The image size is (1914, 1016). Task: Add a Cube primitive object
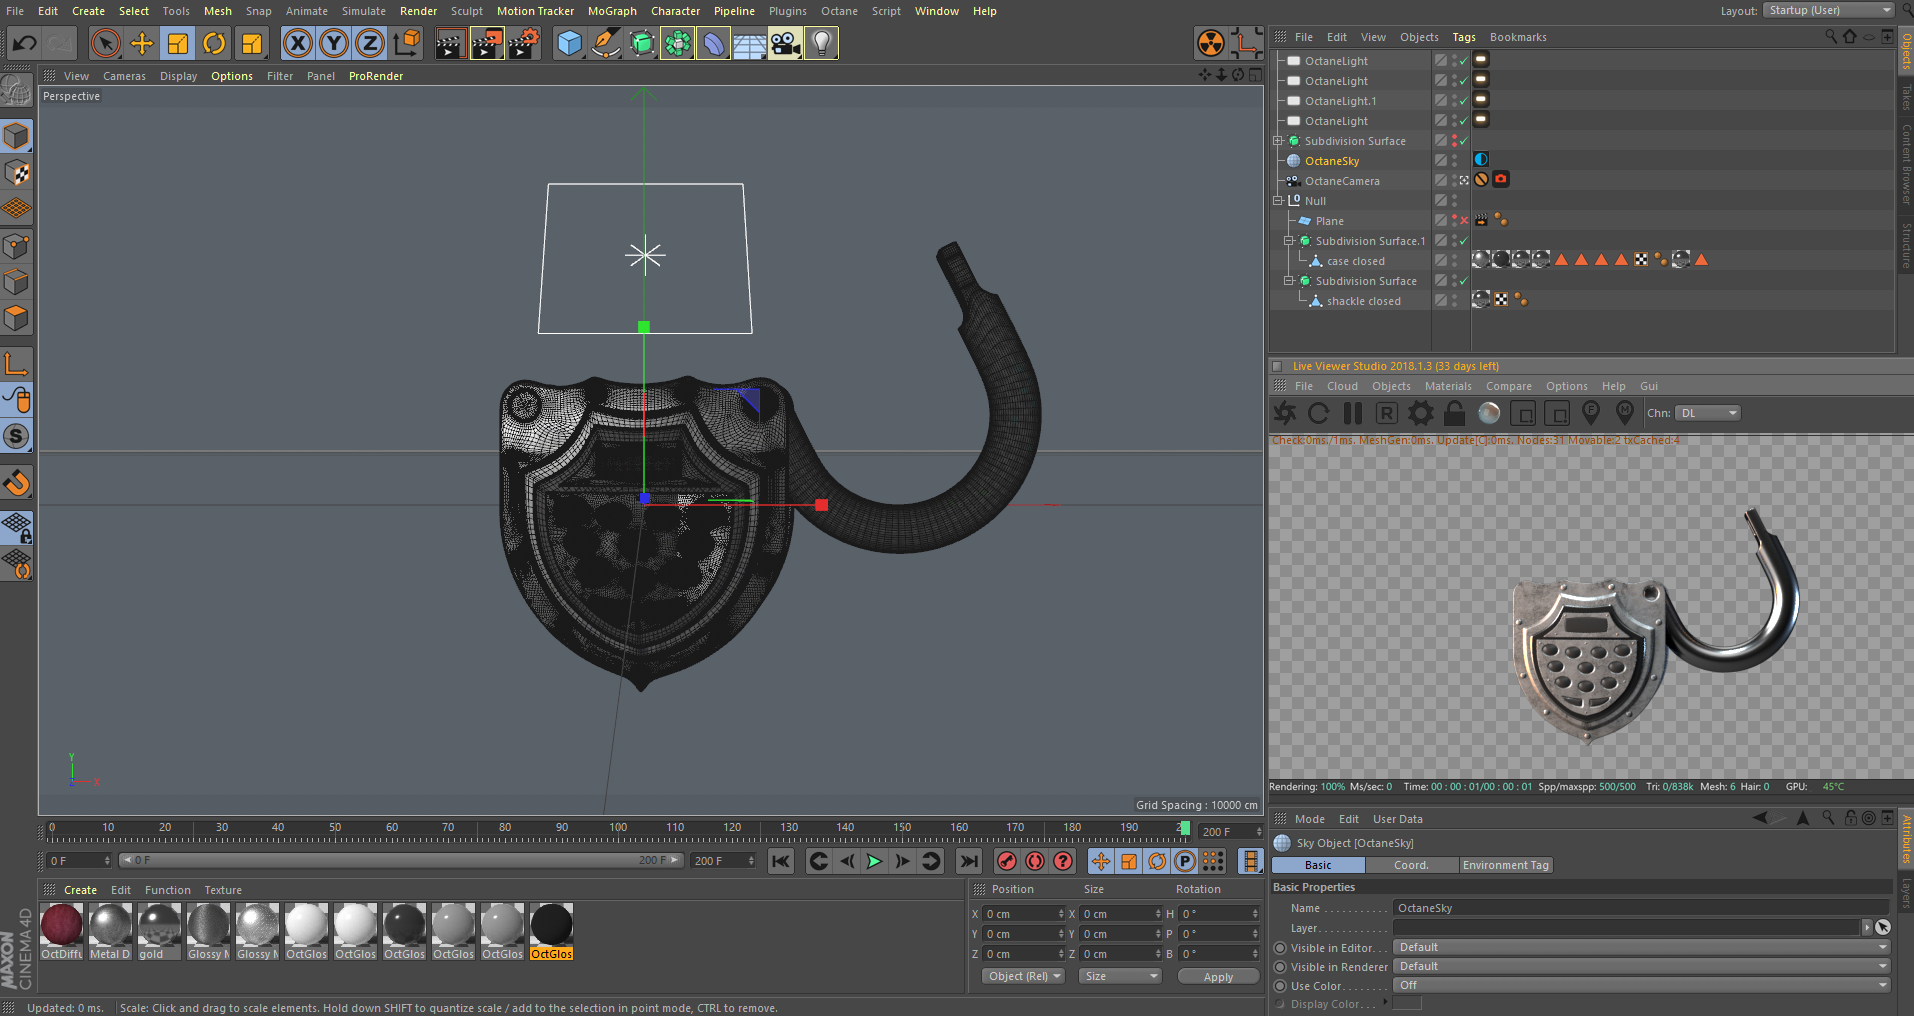click(x=569, y=43)
